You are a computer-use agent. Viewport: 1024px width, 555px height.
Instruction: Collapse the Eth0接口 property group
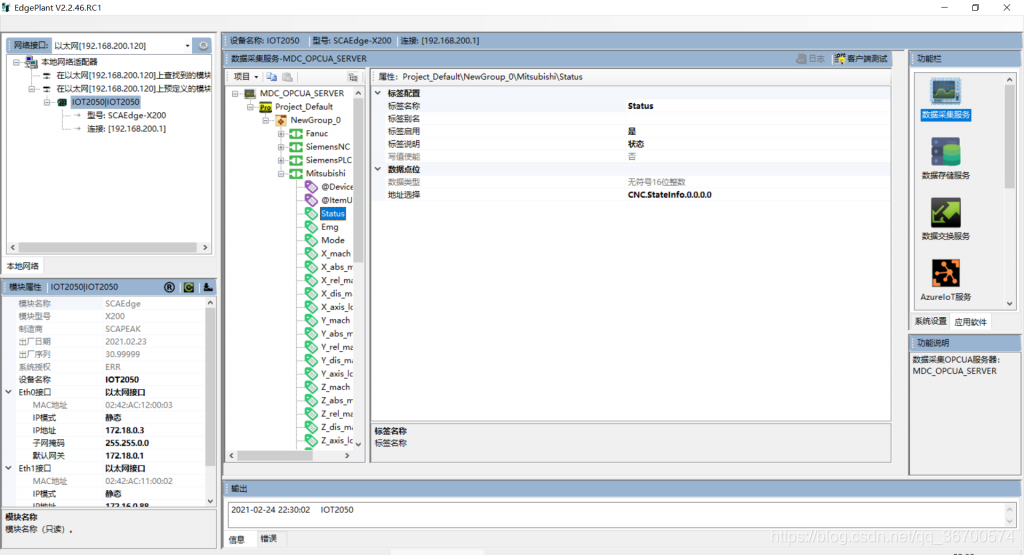[x=8, y=392]
